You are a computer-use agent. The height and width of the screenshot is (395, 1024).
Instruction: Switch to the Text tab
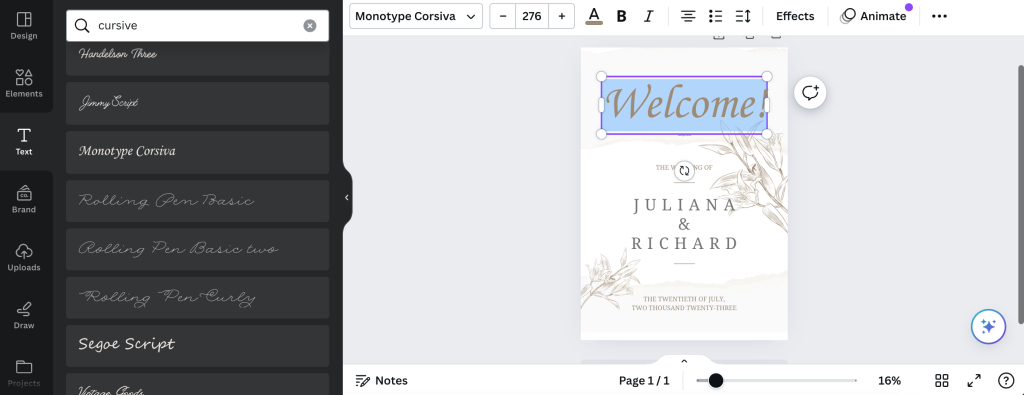pos(24,142)
